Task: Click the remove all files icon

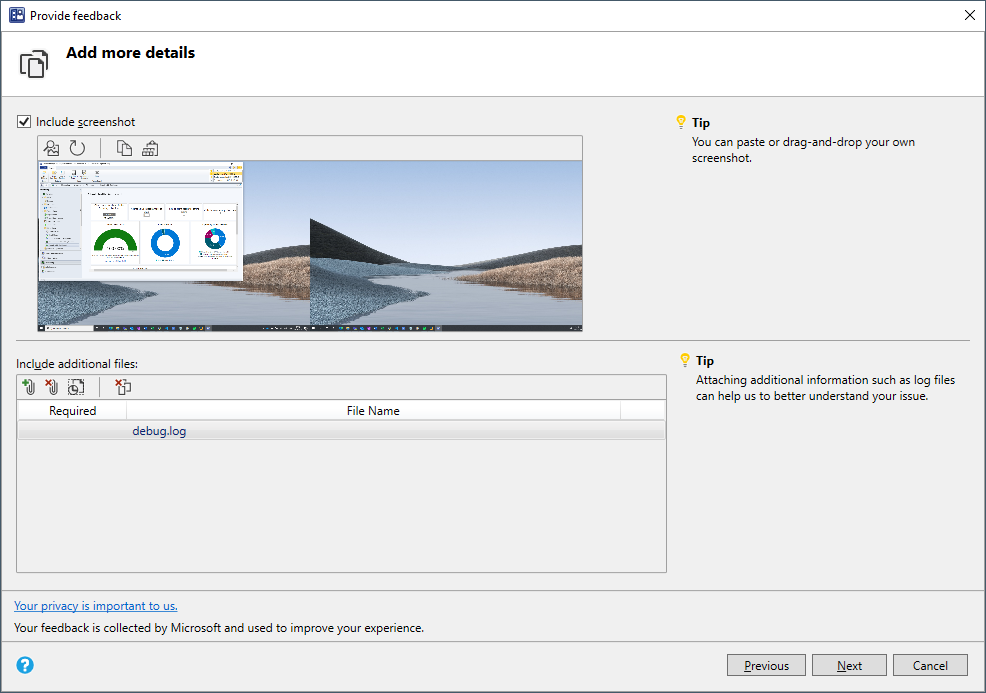Action: [x=123, y=387]
